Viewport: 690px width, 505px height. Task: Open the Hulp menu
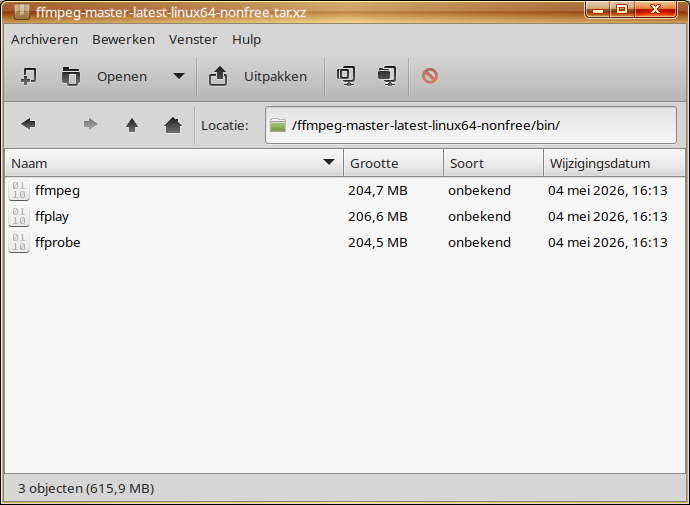246,40
